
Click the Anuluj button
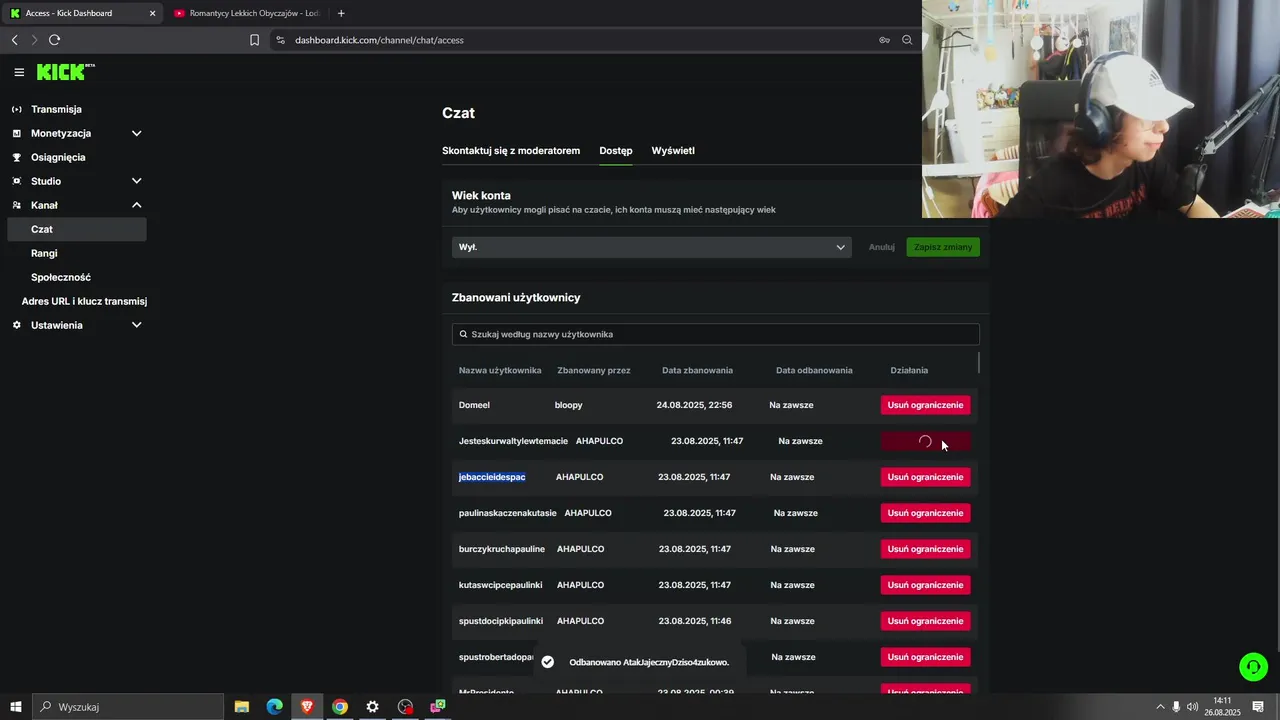tap(882, 247)
